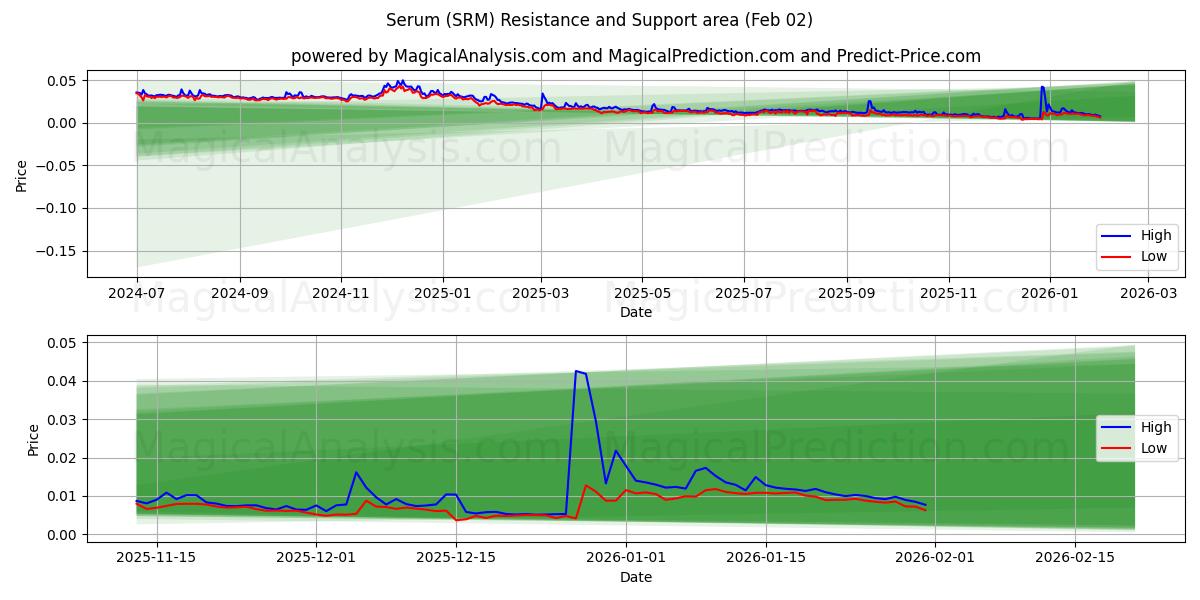Select the Date axis label on bottom chart

(x=635, y=576)
